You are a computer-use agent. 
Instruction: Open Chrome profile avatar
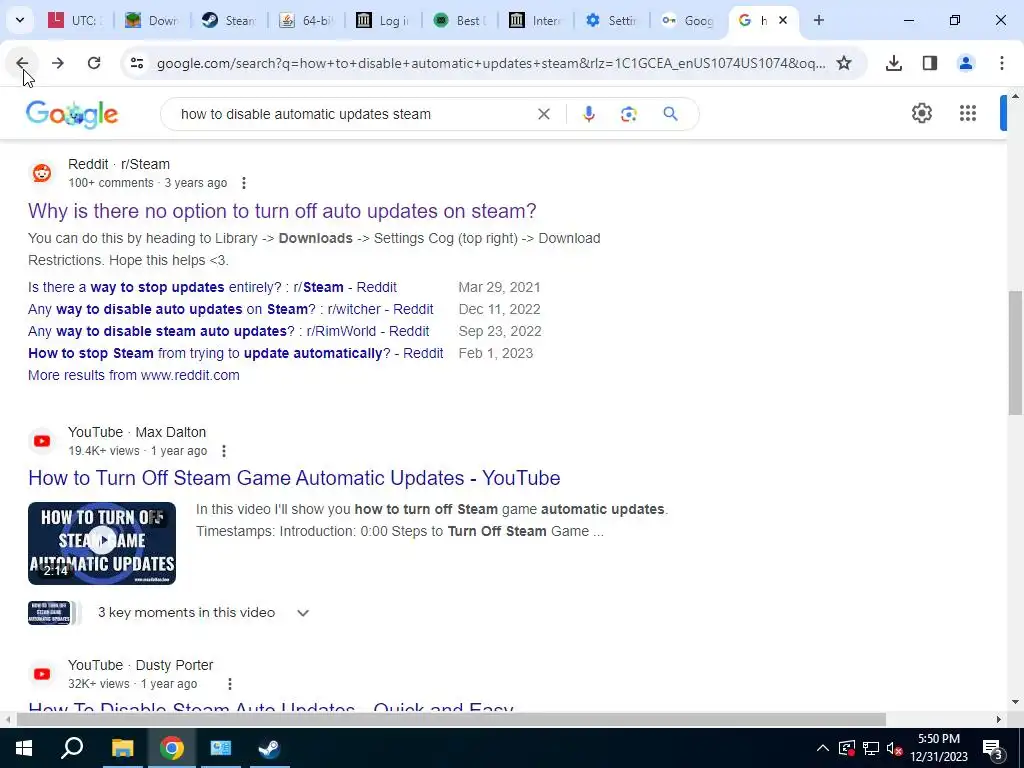click(965, 63)
